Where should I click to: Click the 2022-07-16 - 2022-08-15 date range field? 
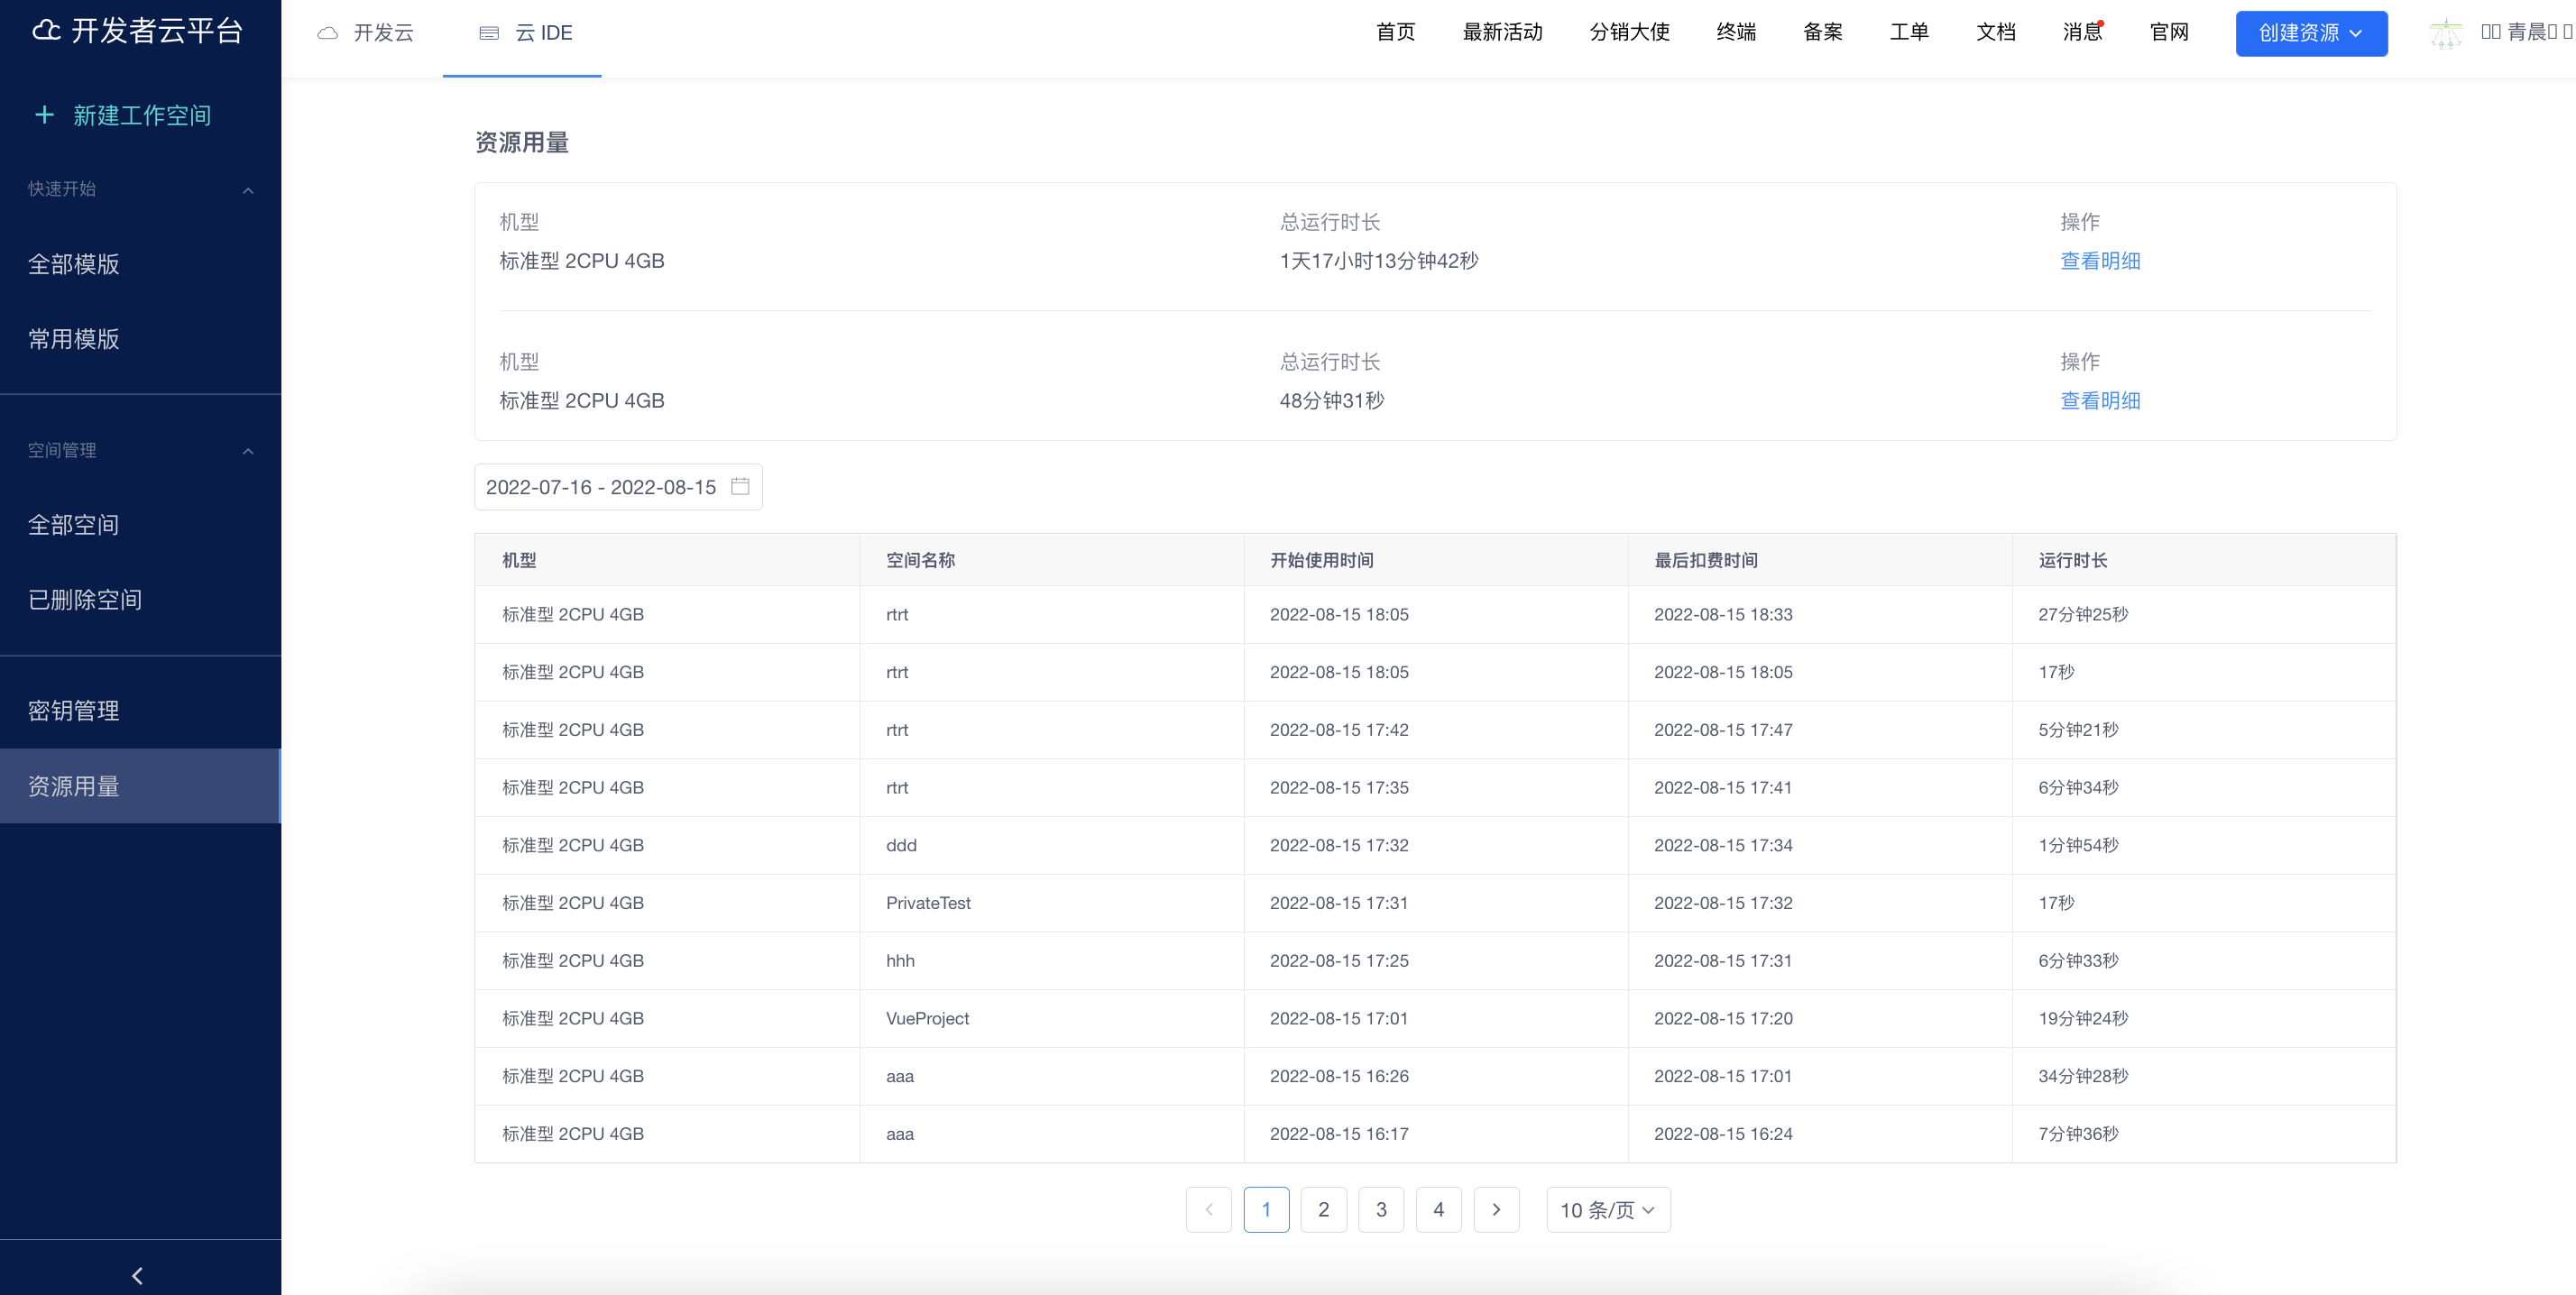coord(602,486)
